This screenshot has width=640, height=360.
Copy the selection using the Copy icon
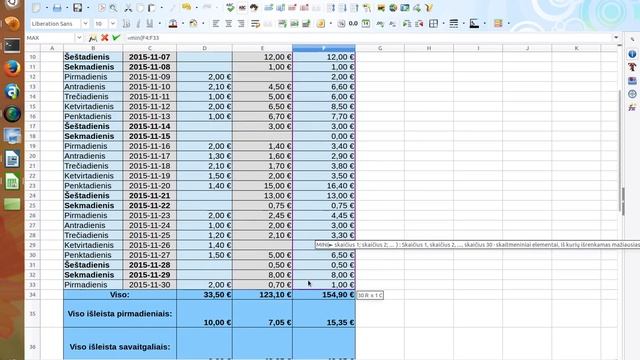(140, 8)
